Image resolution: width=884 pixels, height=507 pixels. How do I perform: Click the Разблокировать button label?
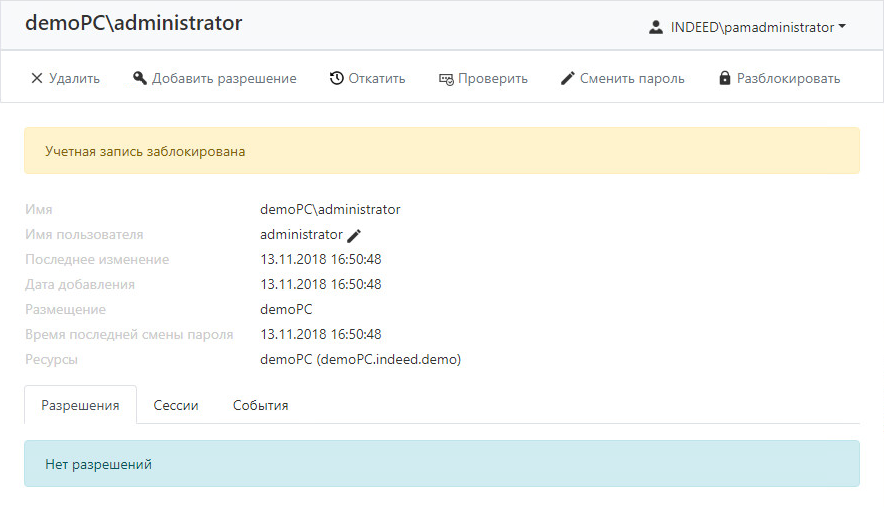pos(788,78)
